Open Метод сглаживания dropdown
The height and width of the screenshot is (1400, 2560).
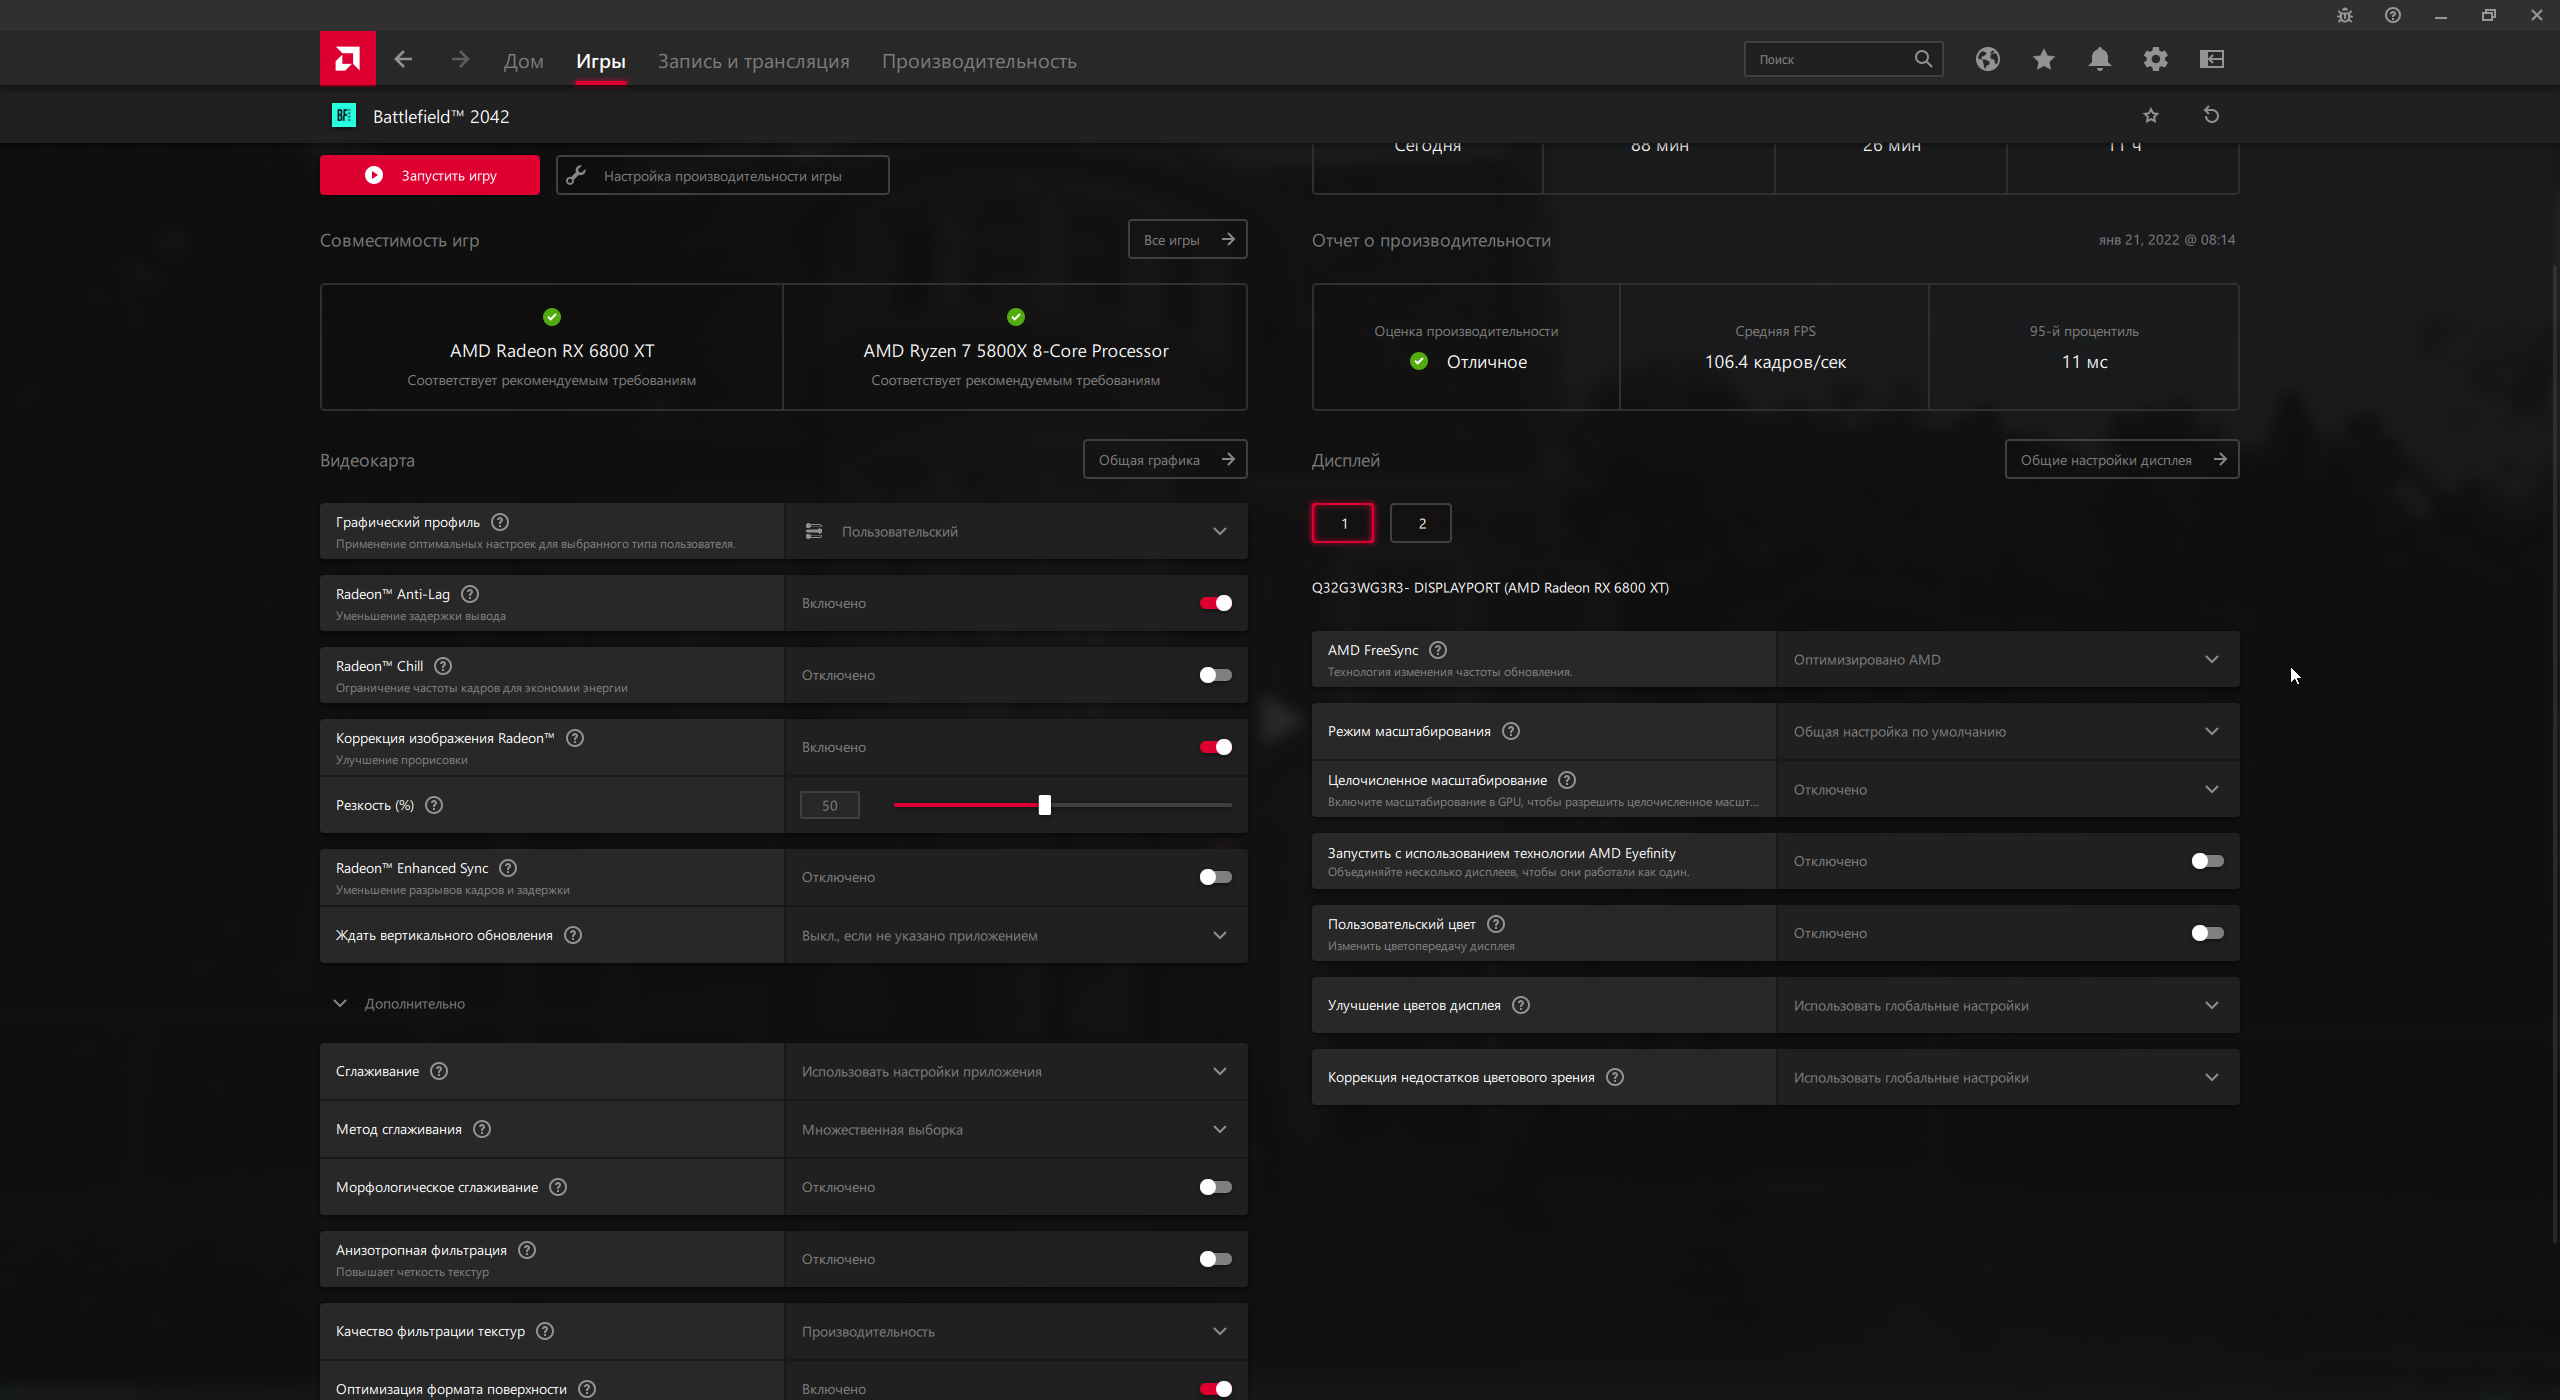(x=1016, y=1129)
